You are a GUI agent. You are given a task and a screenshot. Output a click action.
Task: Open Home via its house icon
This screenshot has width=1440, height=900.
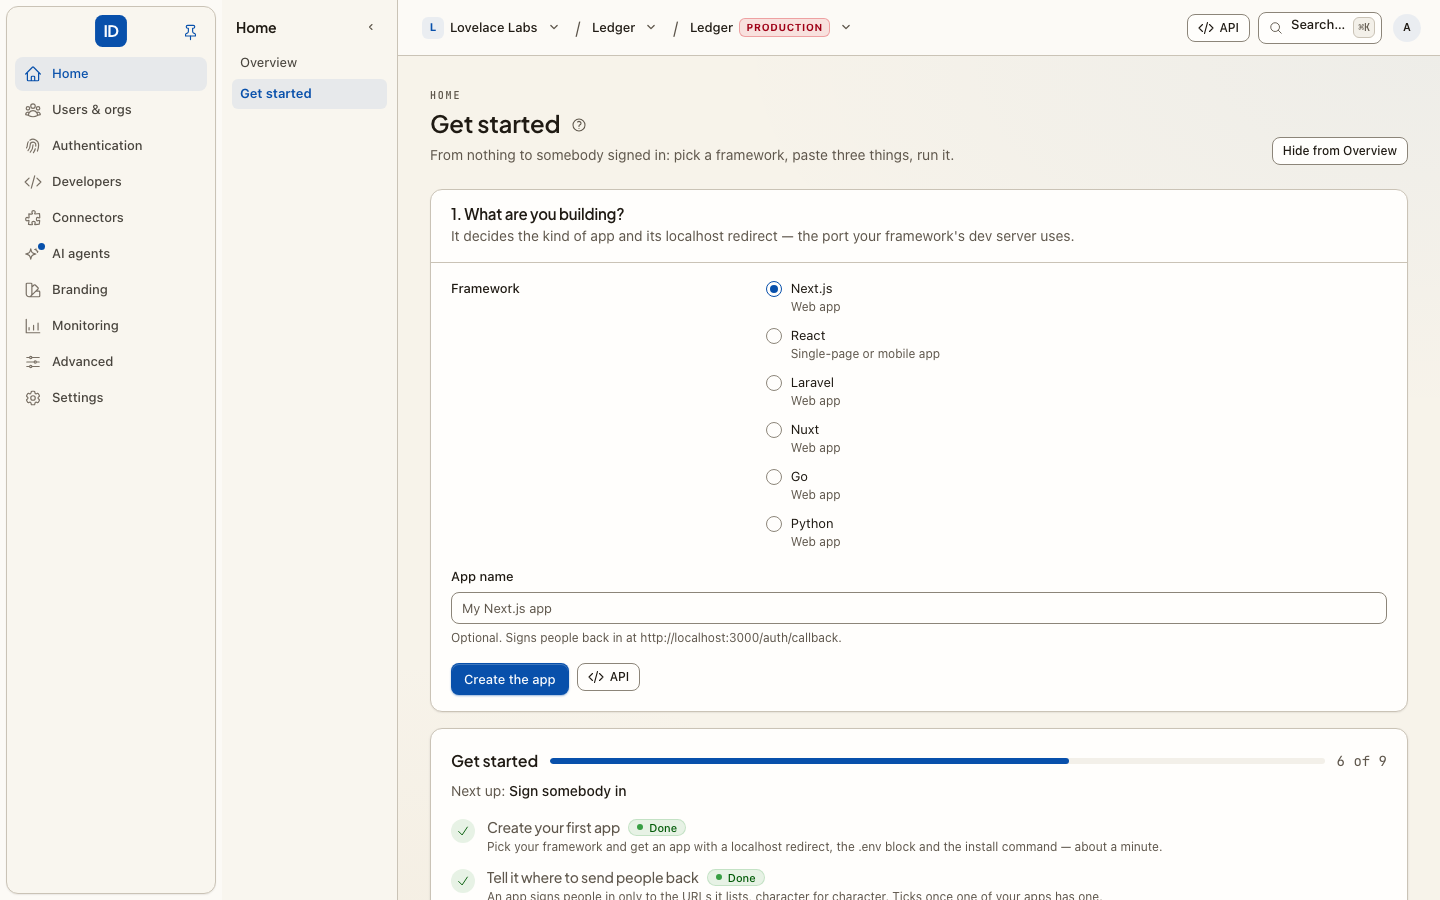pos(33,74)
